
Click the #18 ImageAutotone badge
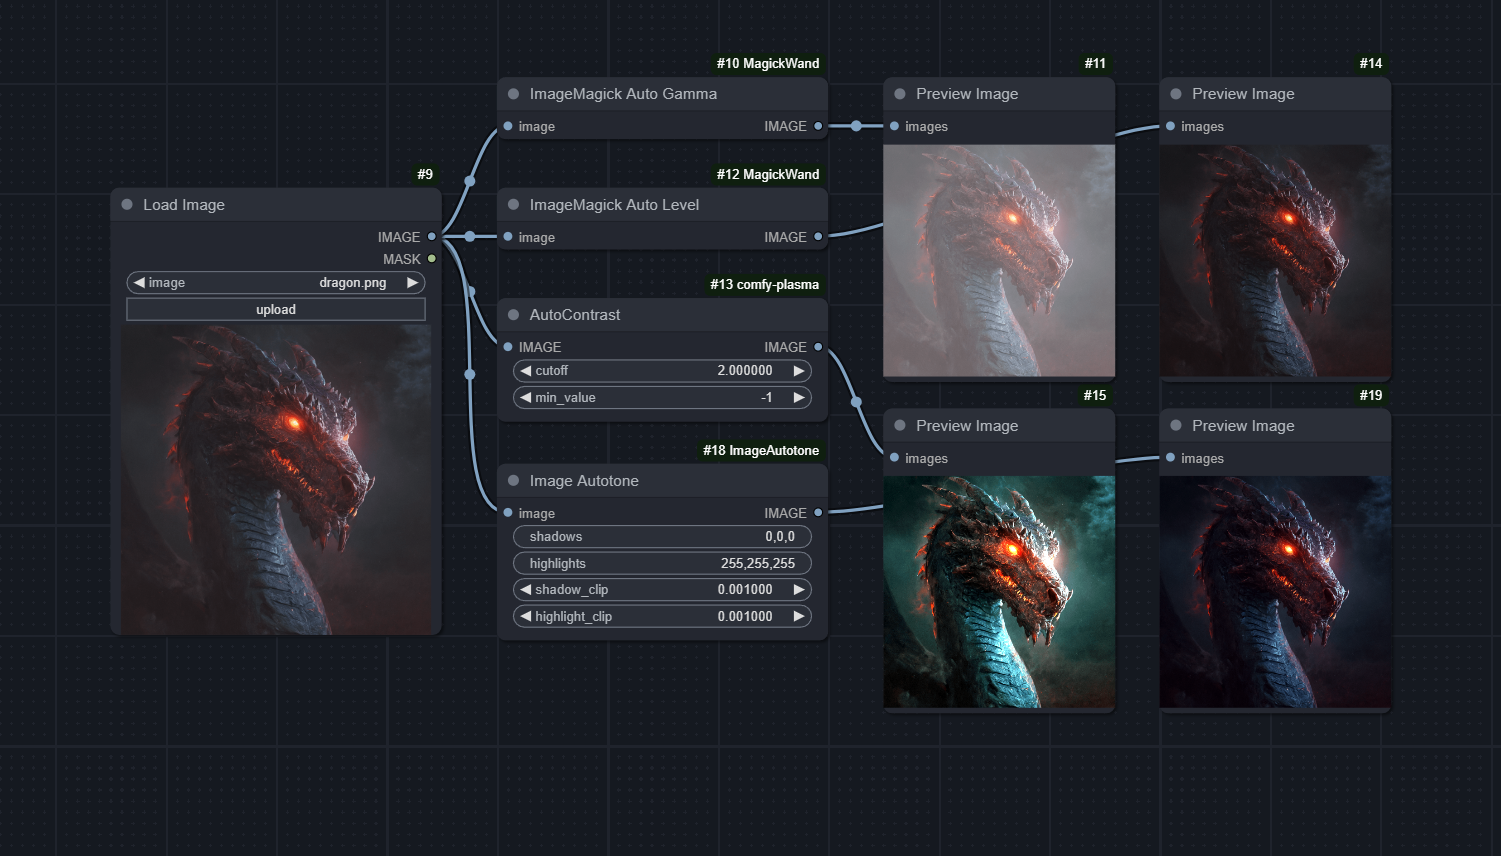click(x=761, y=450)
